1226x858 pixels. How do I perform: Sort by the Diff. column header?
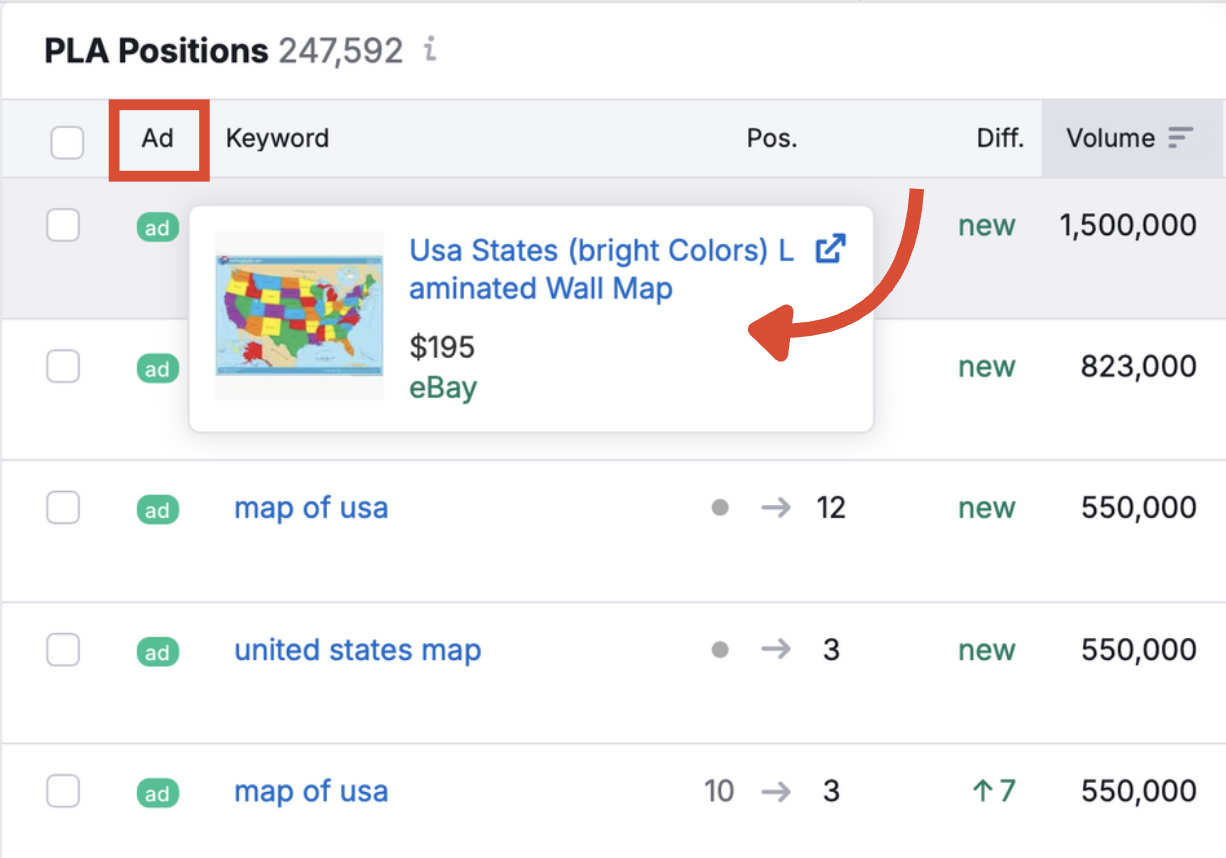(x=1000, y=138)
